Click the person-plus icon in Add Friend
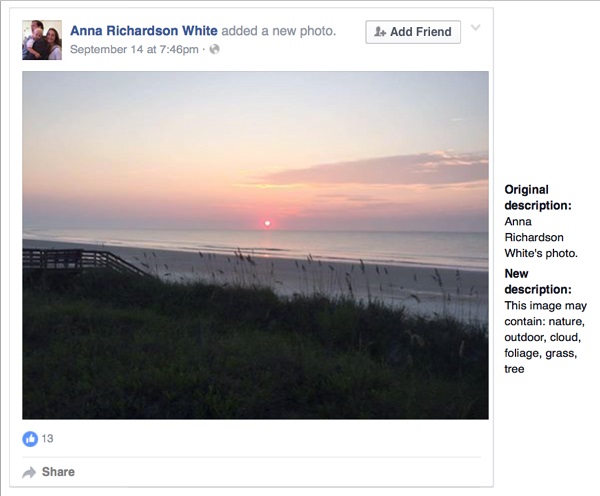The width and height of the screenshot is (600, 496). click(380, 32)
